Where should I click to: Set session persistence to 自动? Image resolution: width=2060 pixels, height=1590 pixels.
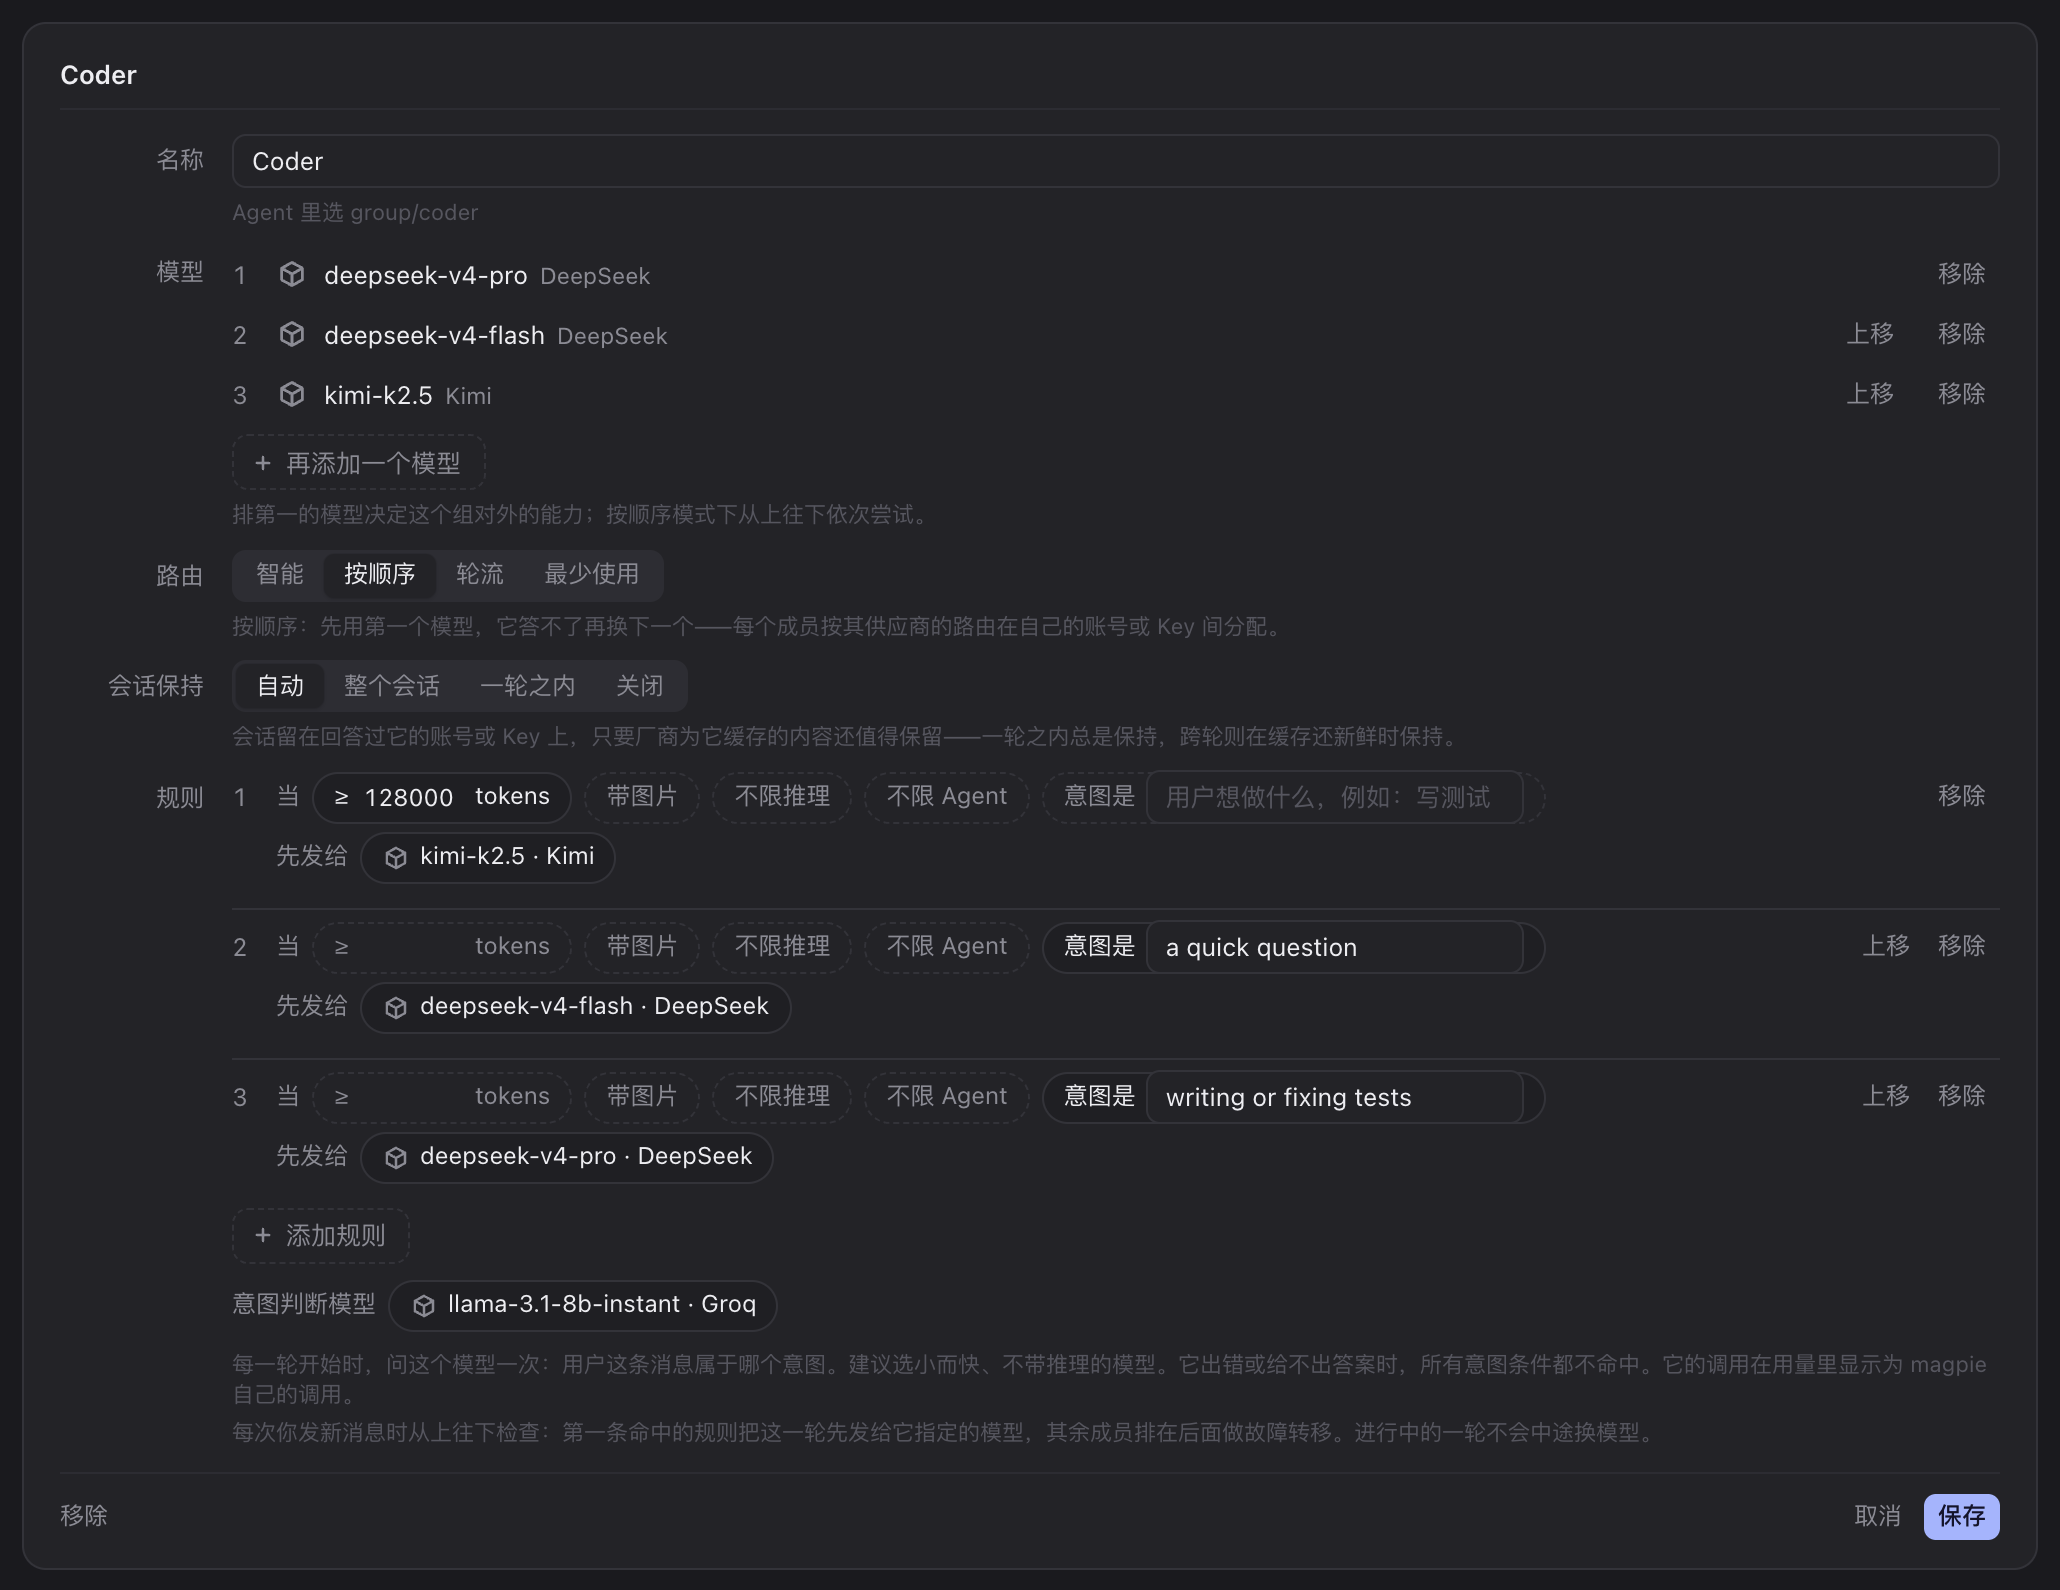[x=280, y=686]
